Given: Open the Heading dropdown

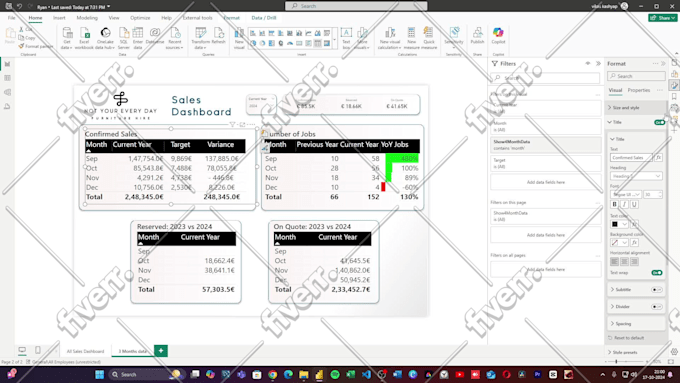Looking at the screenshot, I should coord(636,176).
